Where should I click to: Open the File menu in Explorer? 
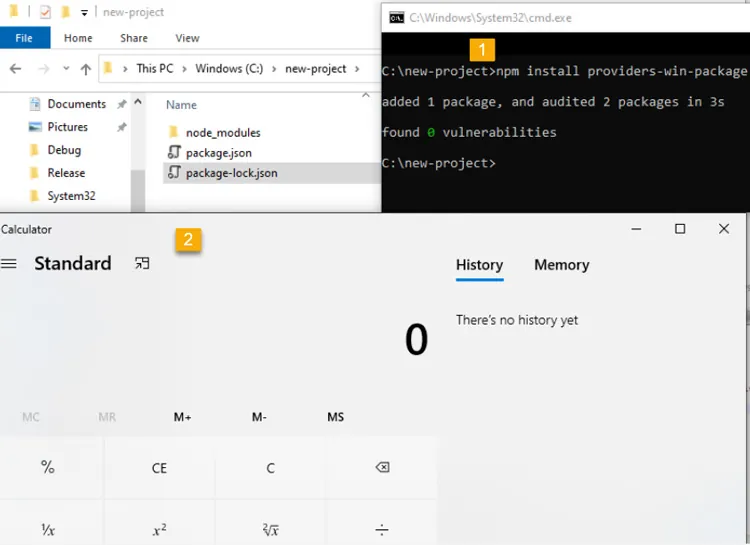click(x=24, y=38)
